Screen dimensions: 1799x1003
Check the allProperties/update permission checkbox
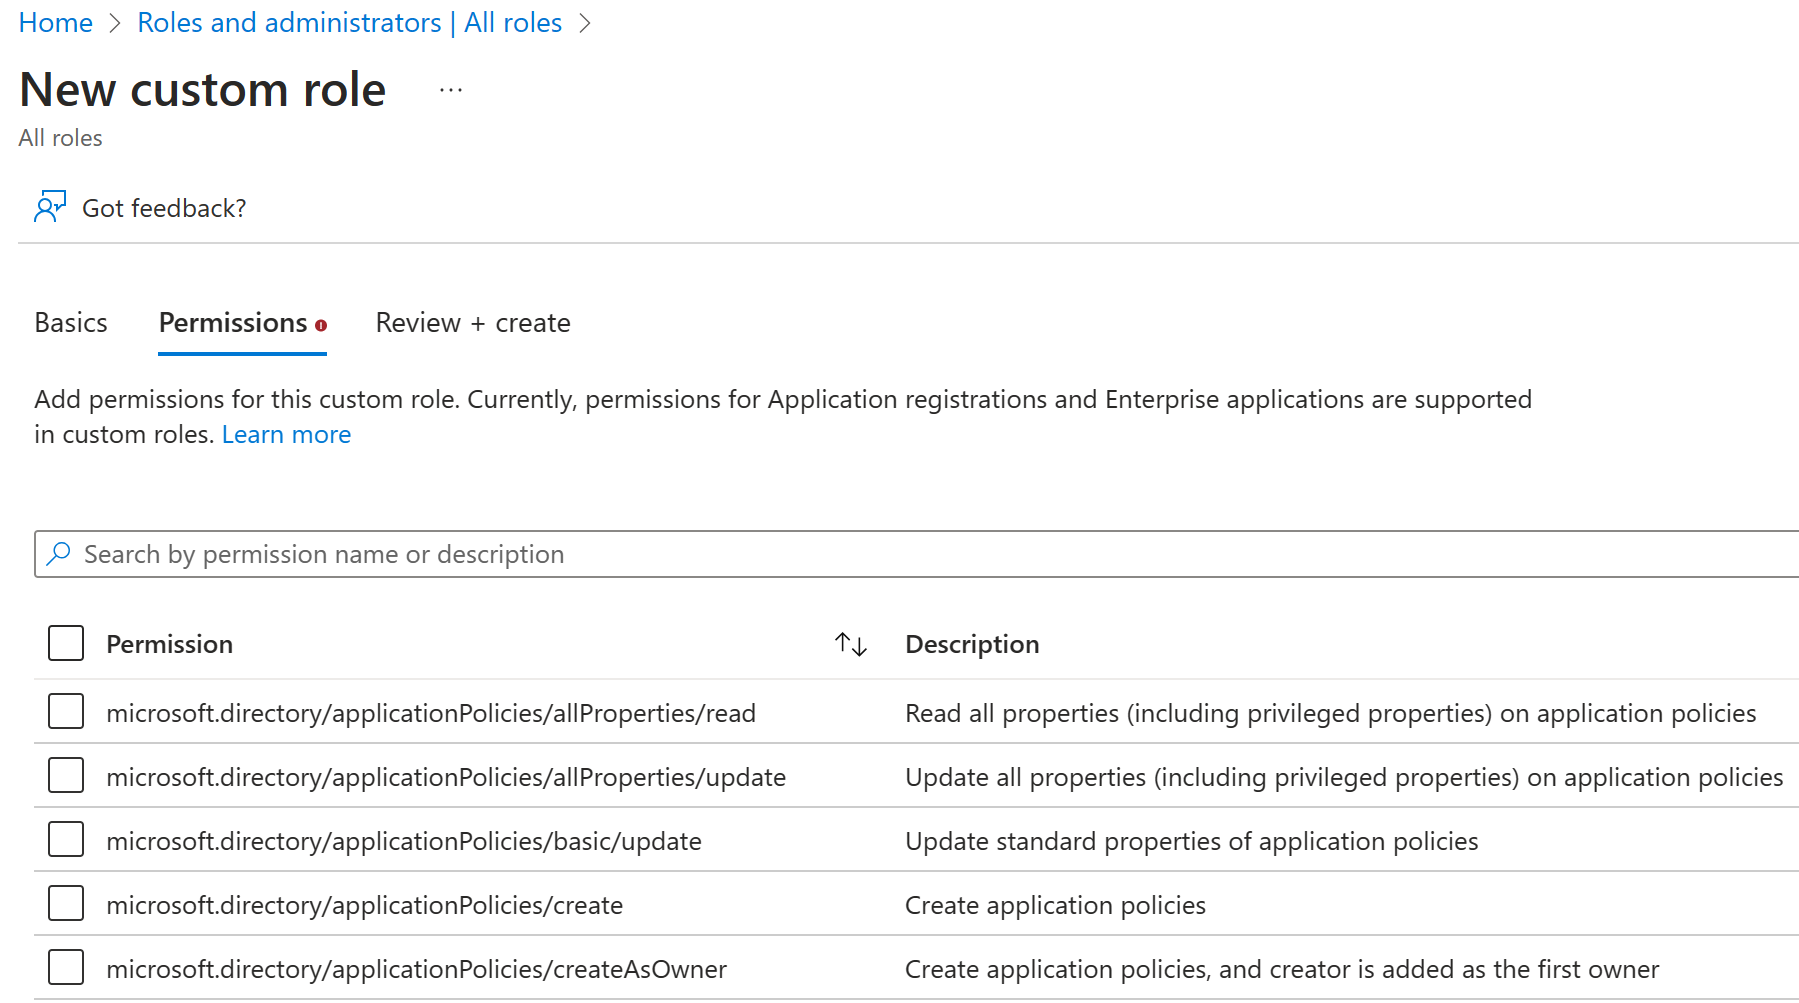[x=66, y=776]
